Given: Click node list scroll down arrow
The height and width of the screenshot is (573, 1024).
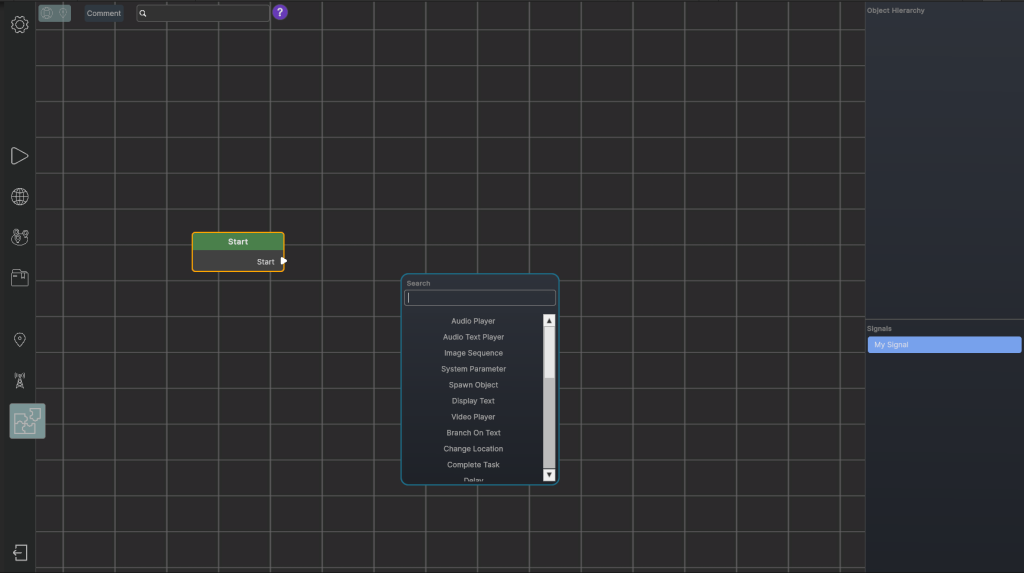Looking at the screenshot, I should [549, 475].
